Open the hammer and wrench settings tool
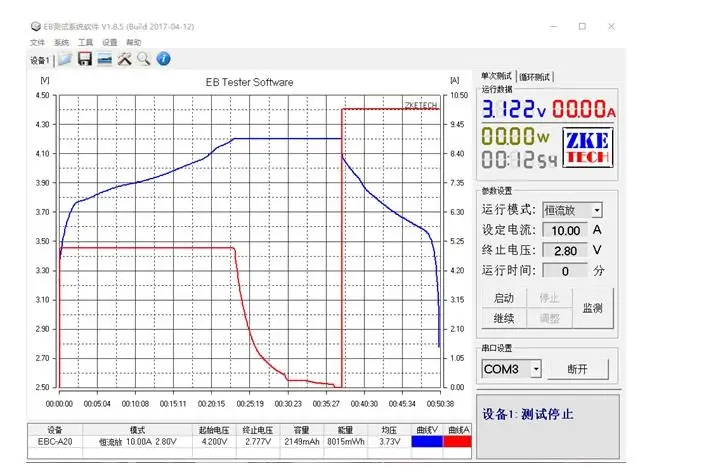 [x=124, y=59]
